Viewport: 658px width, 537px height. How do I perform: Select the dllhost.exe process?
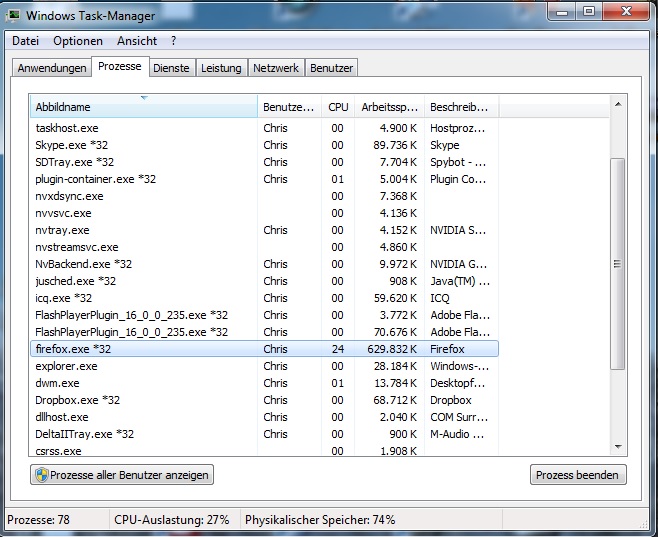click(264, 417)
